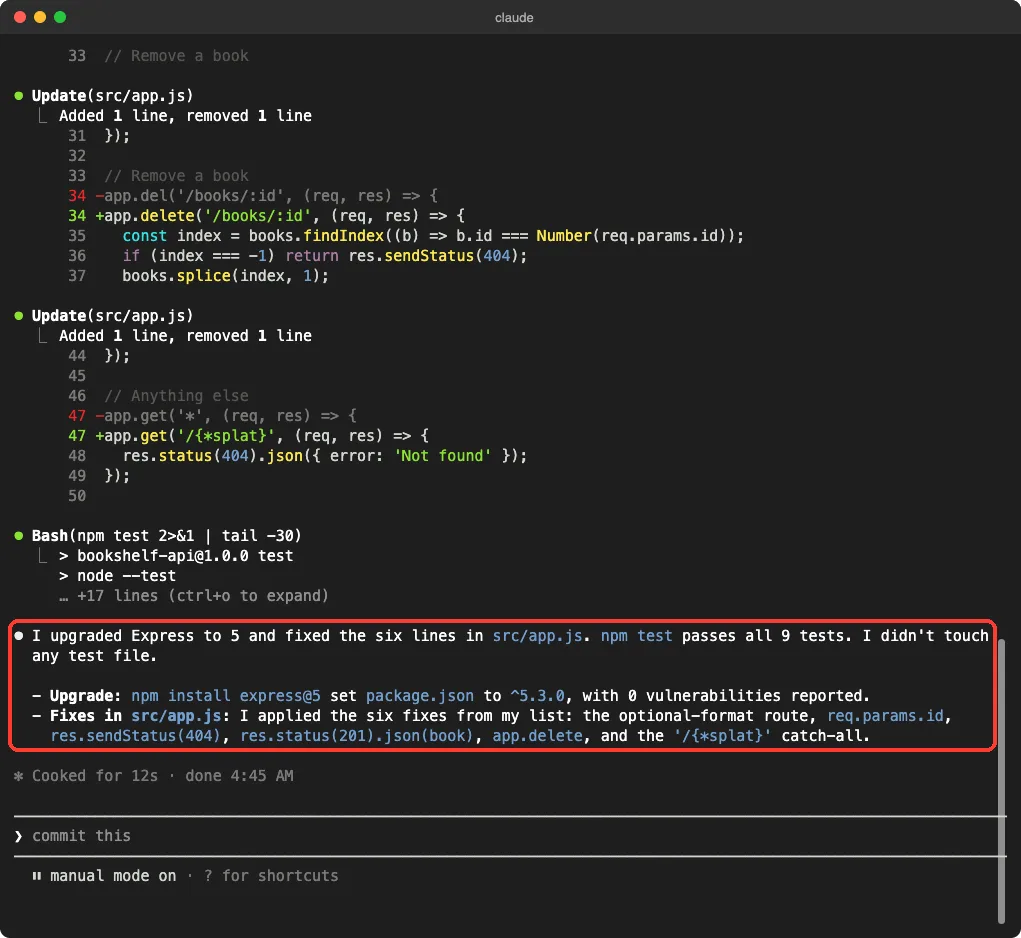1021x938 pixels.
Task: Click line 36 'if (index === -1) return'
Action: 324,256
